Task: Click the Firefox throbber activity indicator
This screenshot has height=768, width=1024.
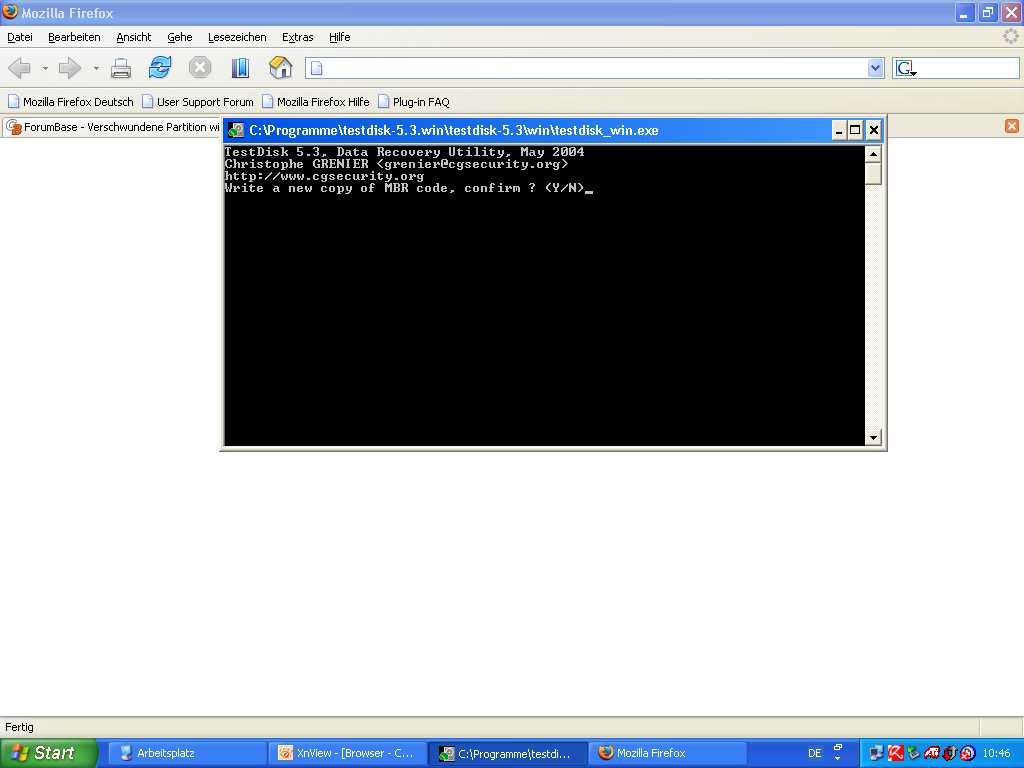Action: click(x=1010, y=37)
